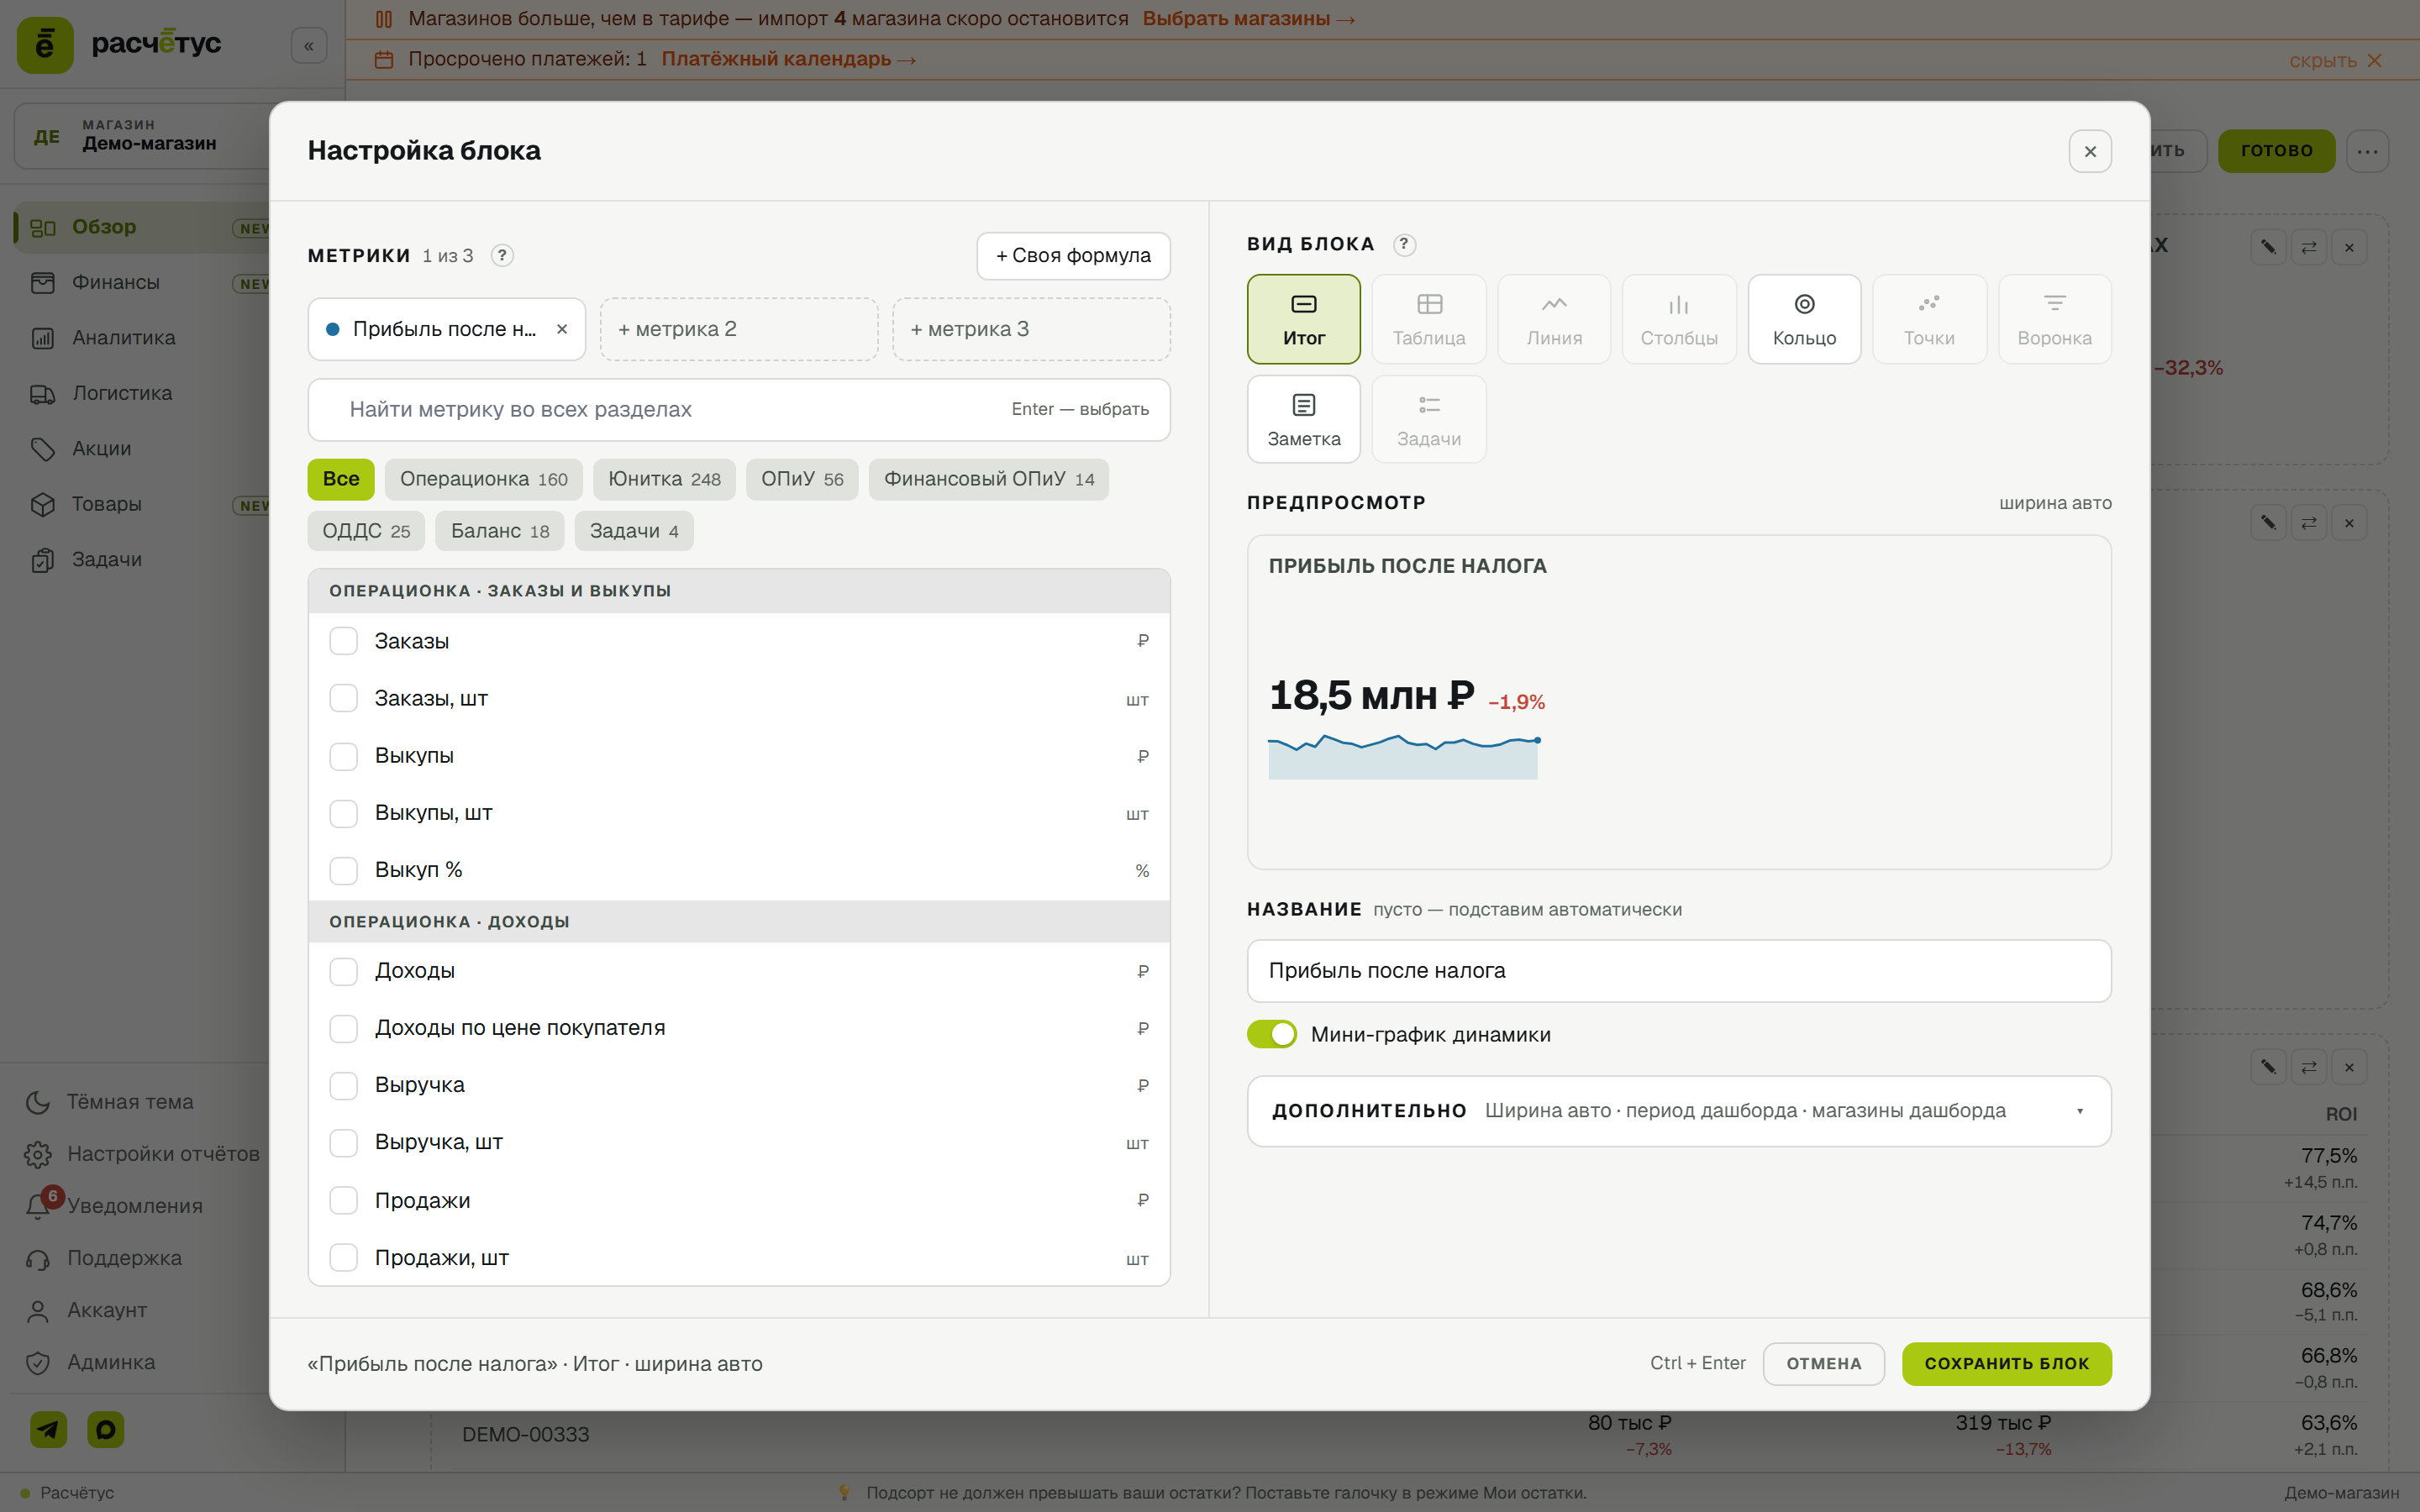Select the Столбцы chart type

coord(1678,319)
